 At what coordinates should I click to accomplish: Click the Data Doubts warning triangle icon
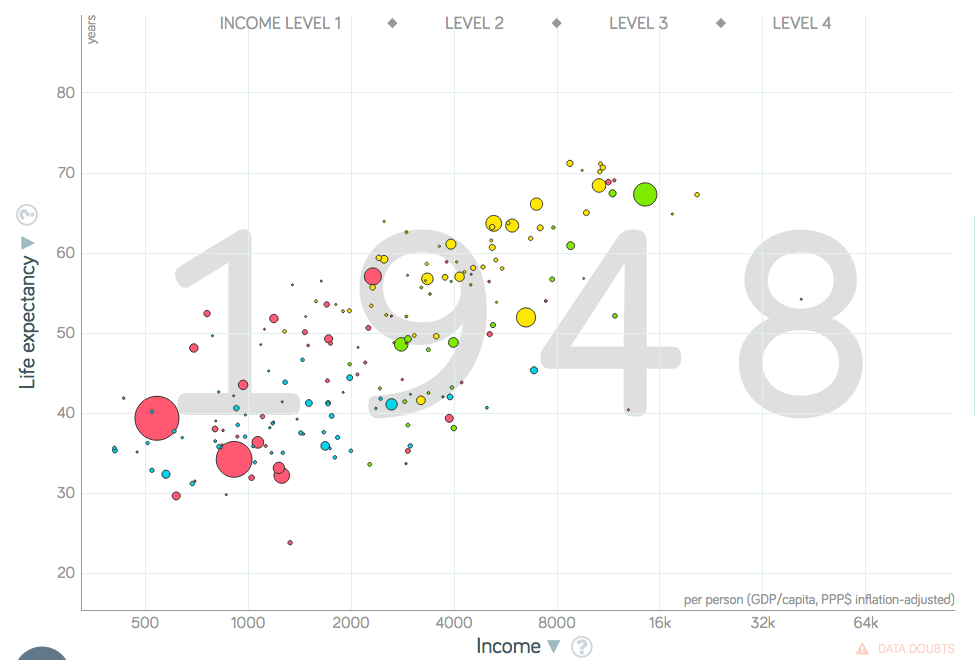click(862, 649)
